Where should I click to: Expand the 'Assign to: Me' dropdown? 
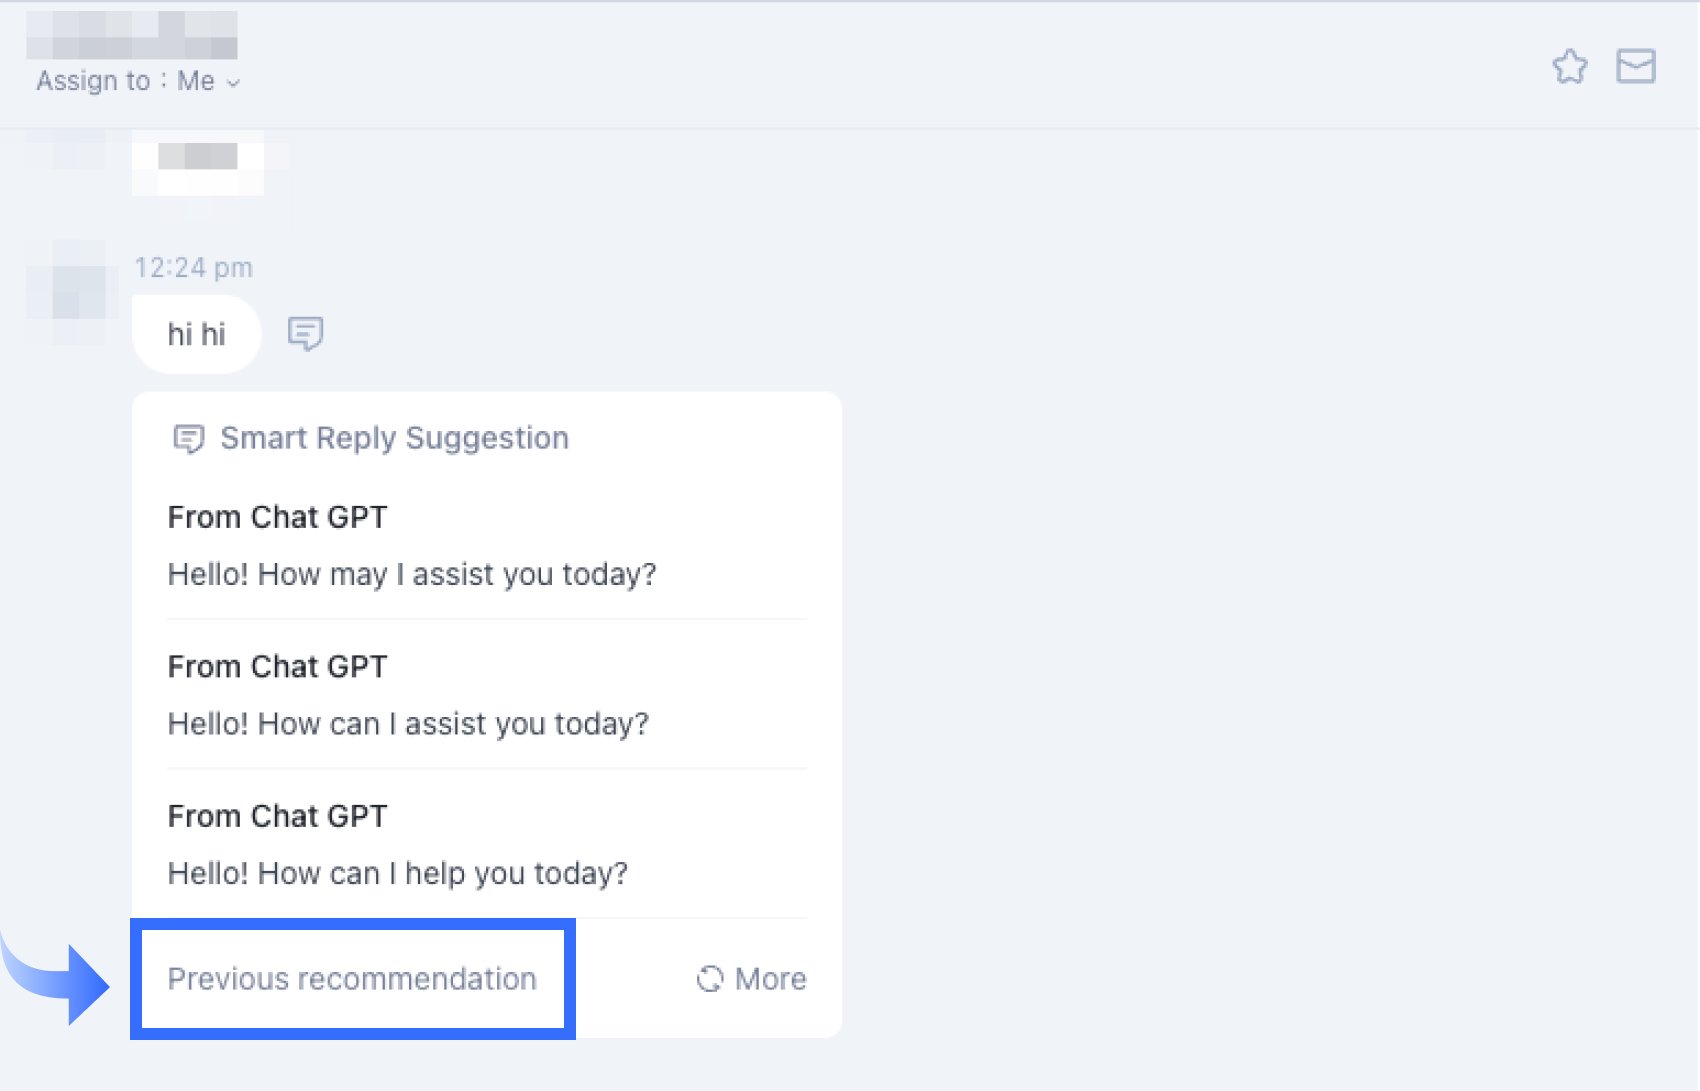[x=136, y=81]
